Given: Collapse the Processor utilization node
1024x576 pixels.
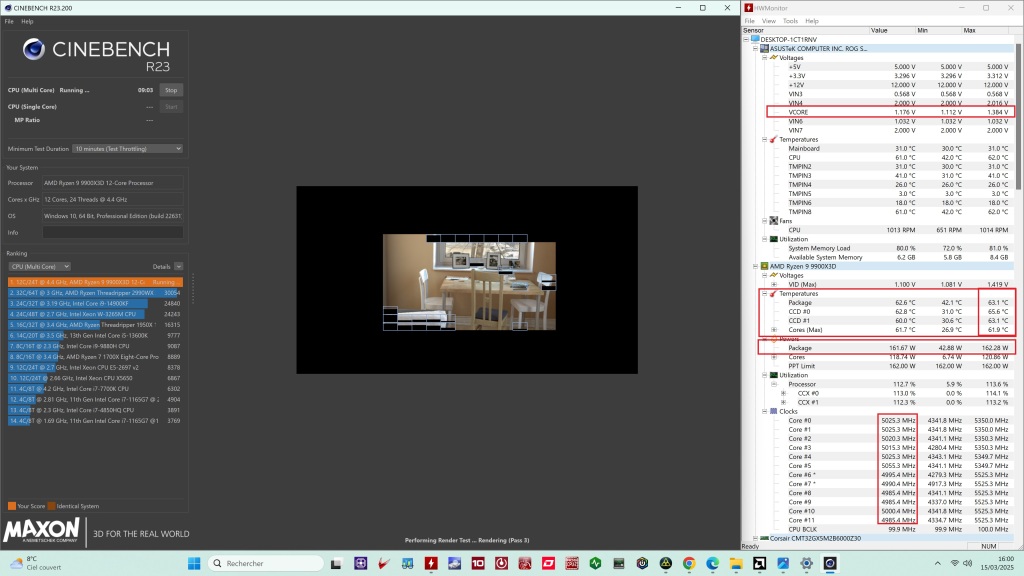Looking at the screenshot, I should click(x=774, y=384).
